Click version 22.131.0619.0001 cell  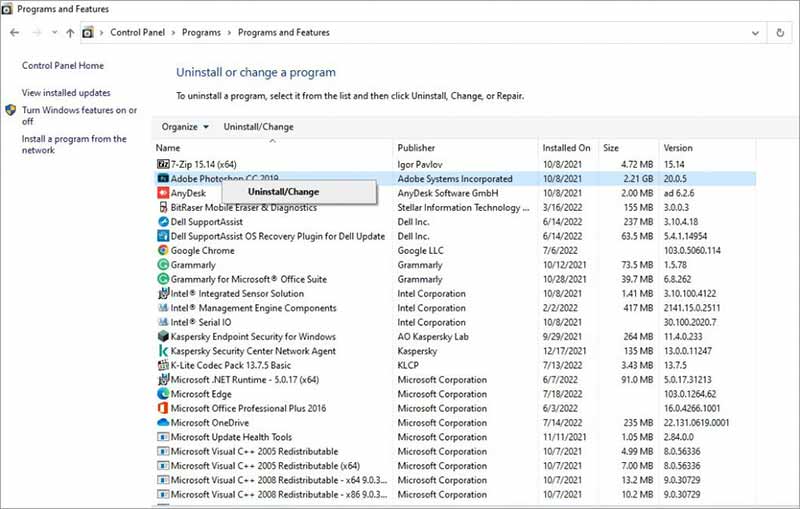click(x=696, y=423)
